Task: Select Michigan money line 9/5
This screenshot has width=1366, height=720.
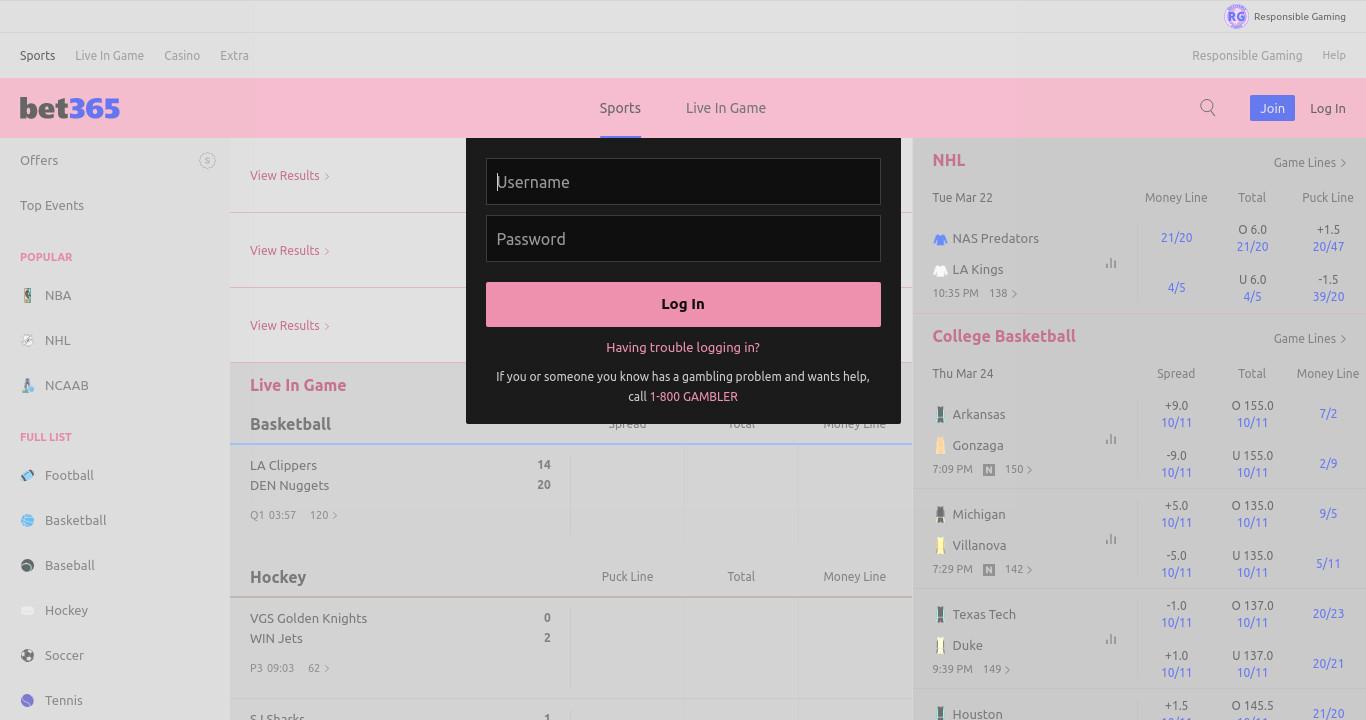Action: (1328, 513)
